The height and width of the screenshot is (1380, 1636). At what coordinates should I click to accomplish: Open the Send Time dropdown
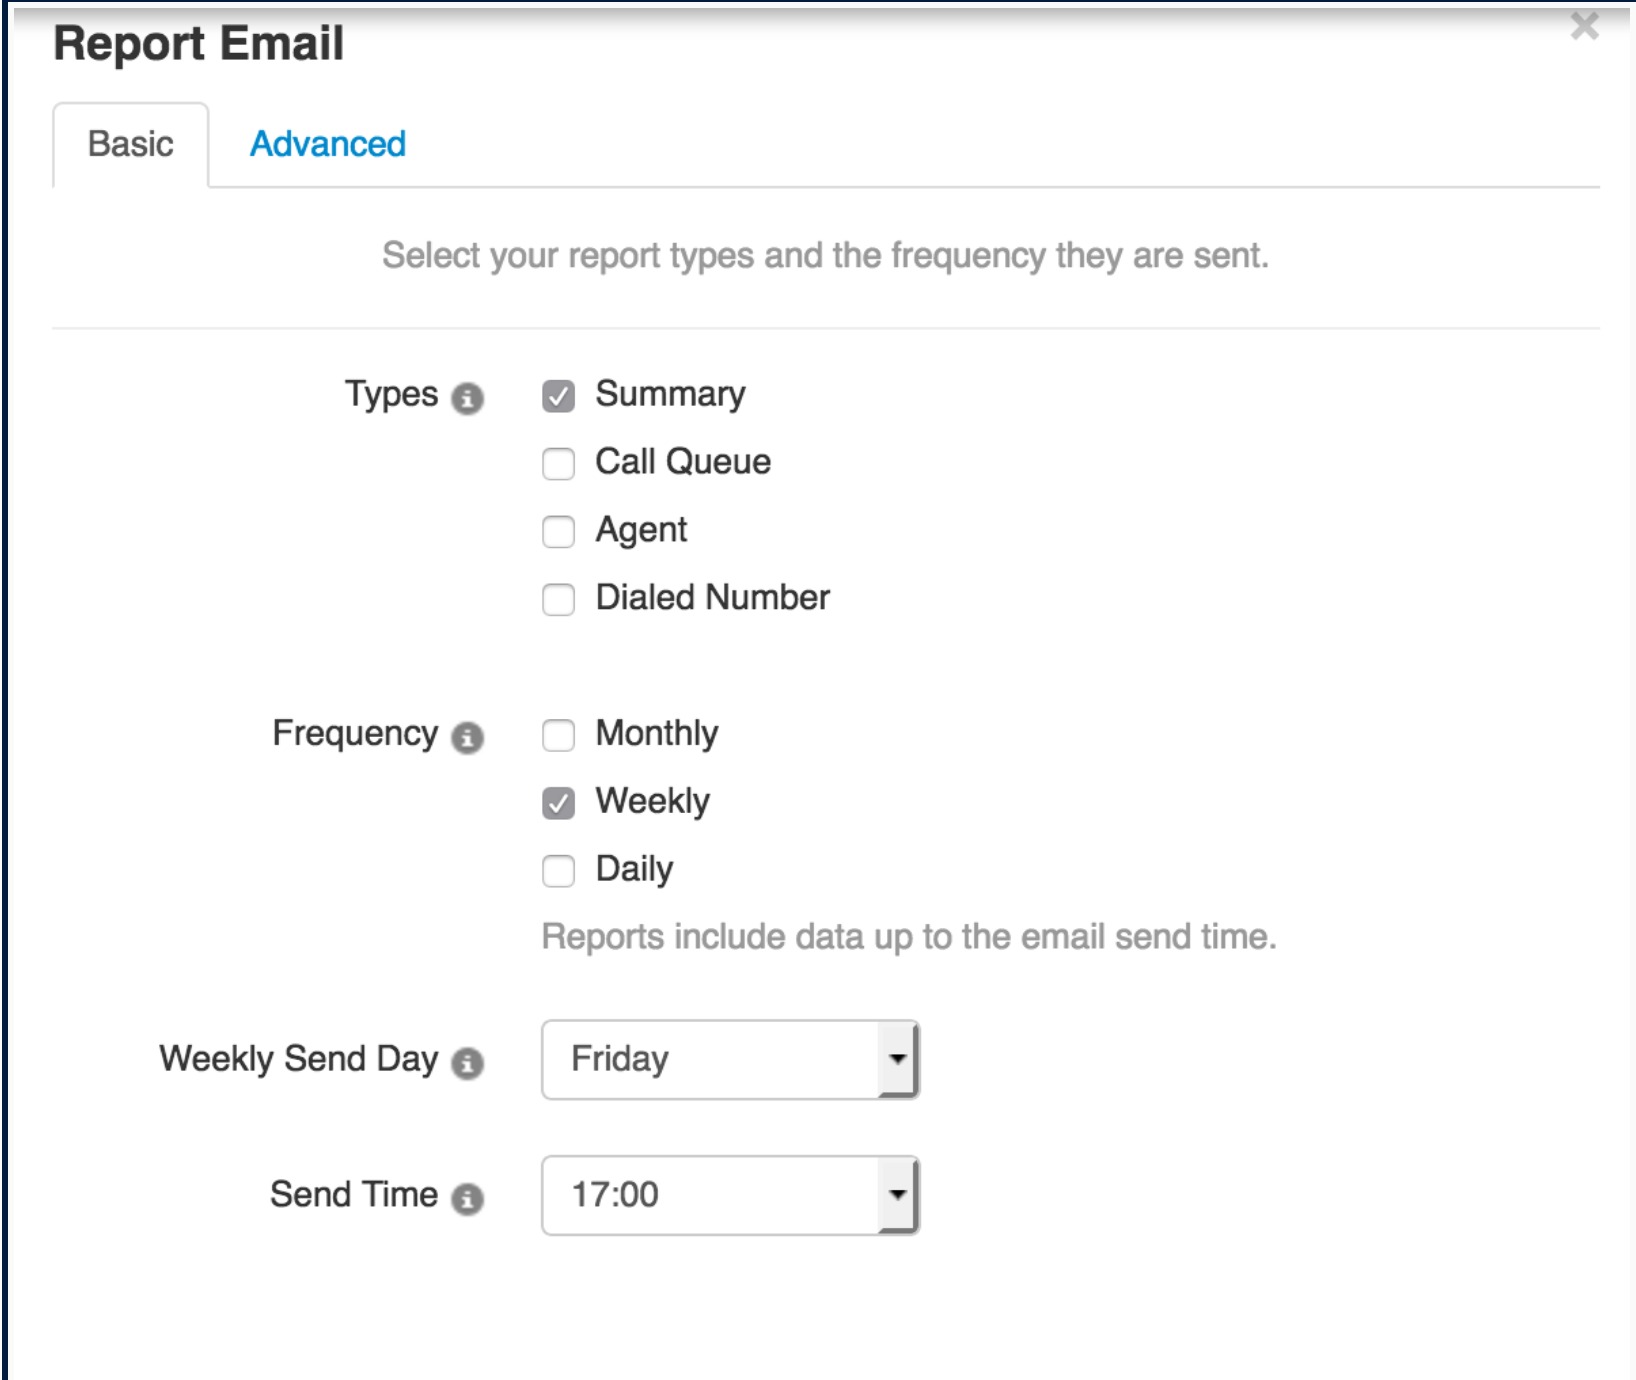[727, 1196]
